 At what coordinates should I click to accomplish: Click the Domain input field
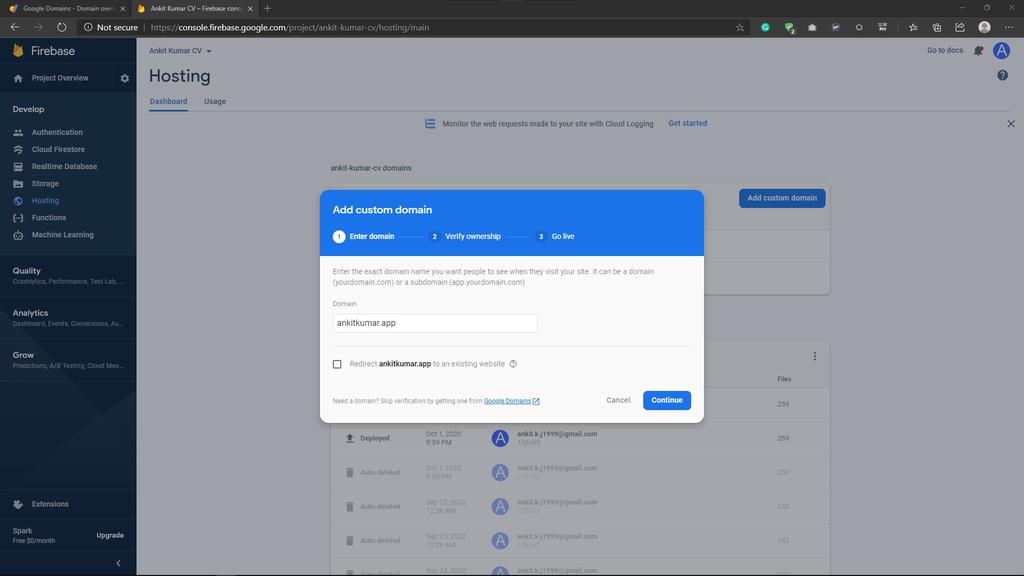435,323
